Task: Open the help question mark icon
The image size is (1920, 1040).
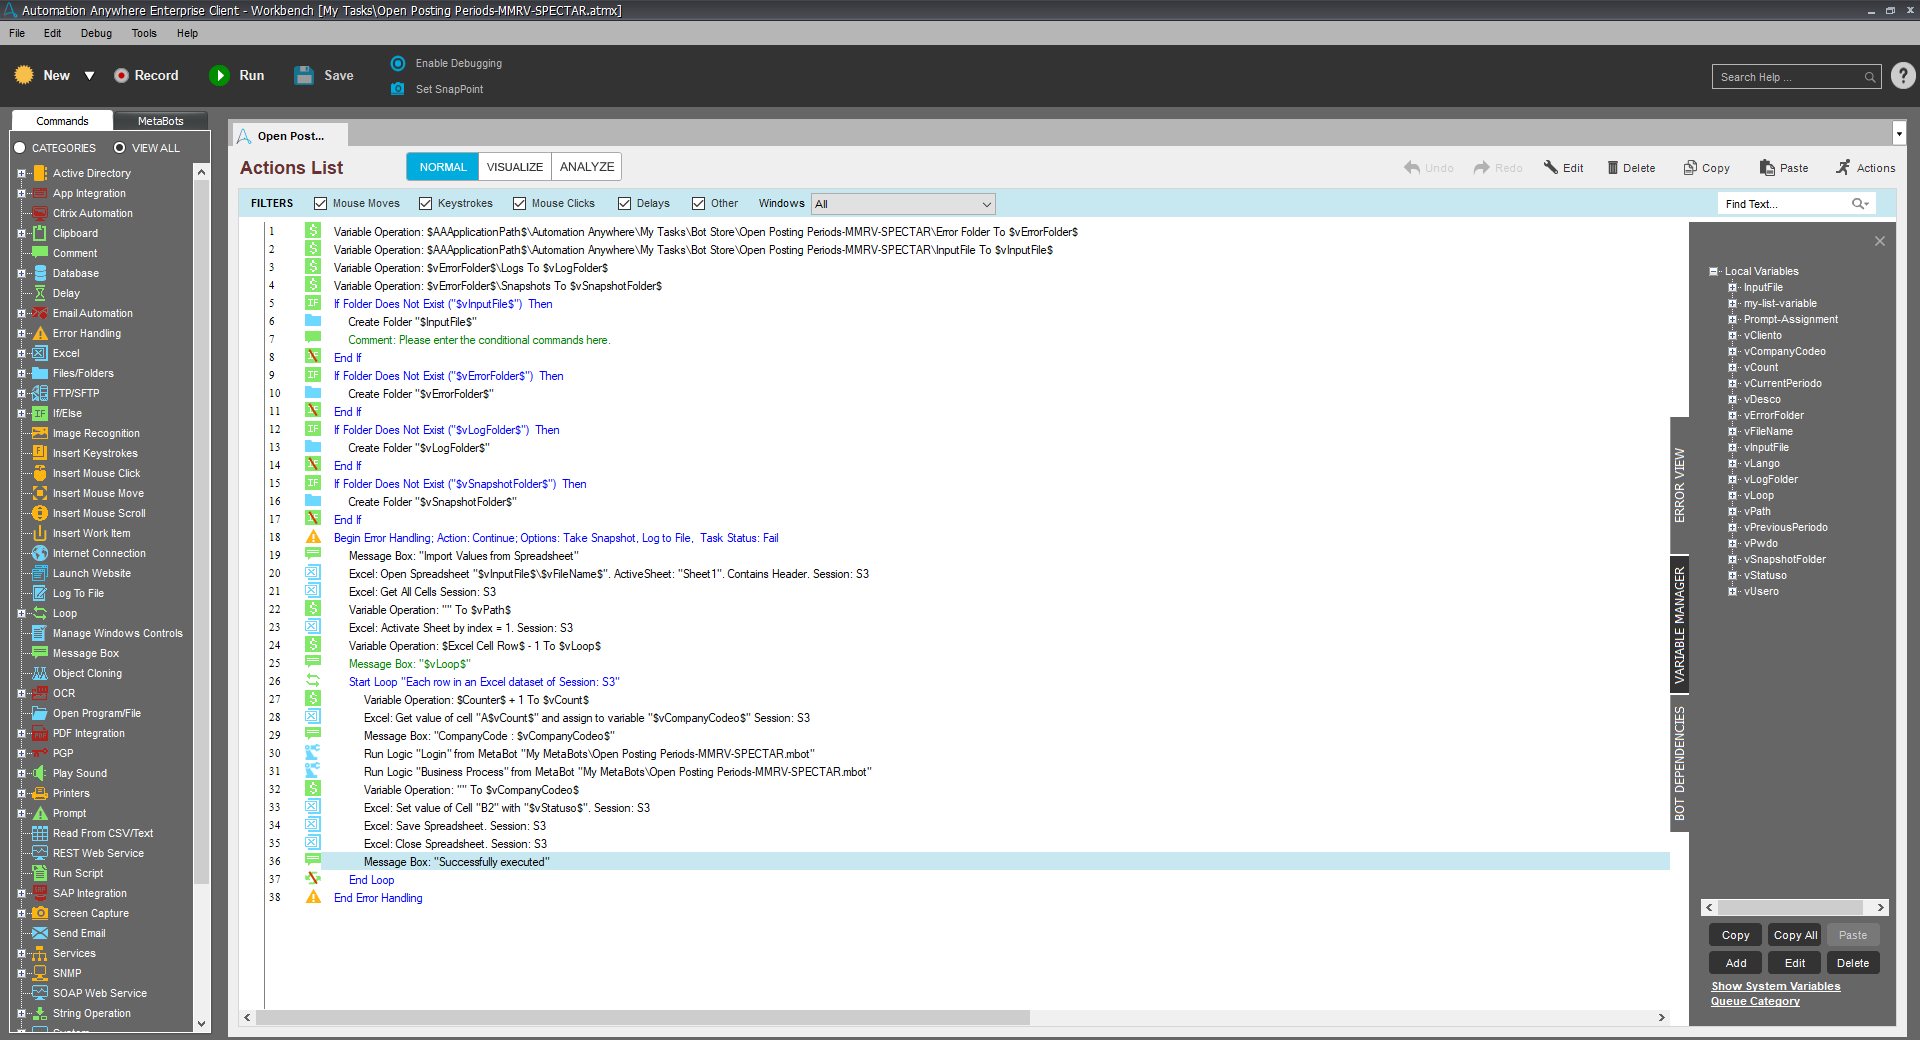Action: click(1903, 76)
